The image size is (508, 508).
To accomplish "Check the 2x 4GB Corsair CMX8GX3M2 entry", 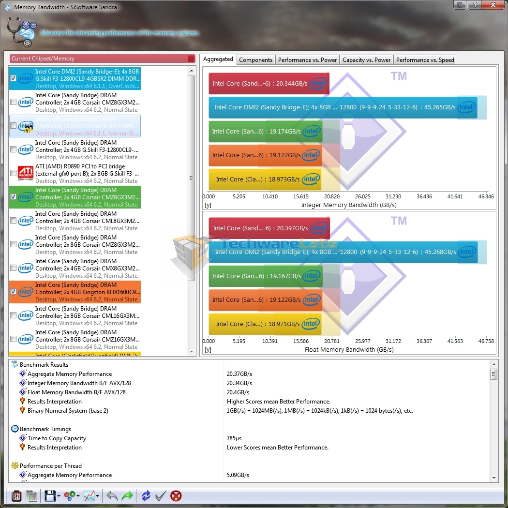I will [x=13, y=268].
